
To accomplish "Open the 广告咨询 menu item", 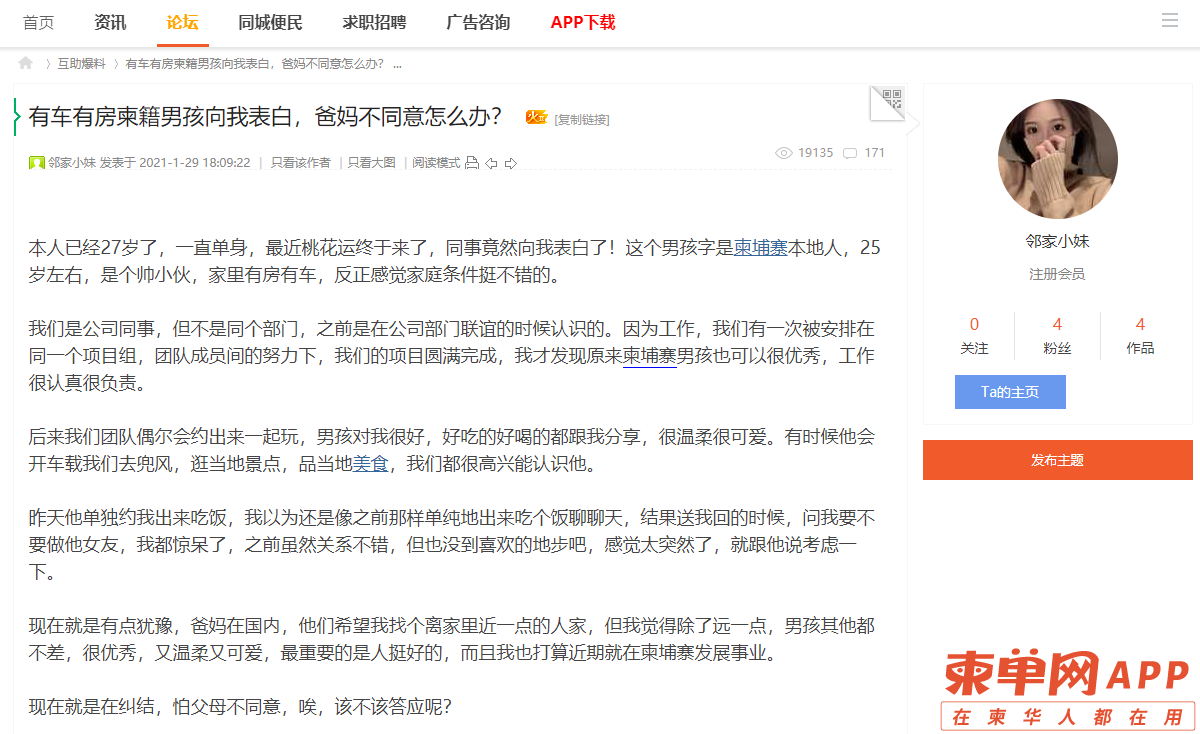I will click(478, 22).
